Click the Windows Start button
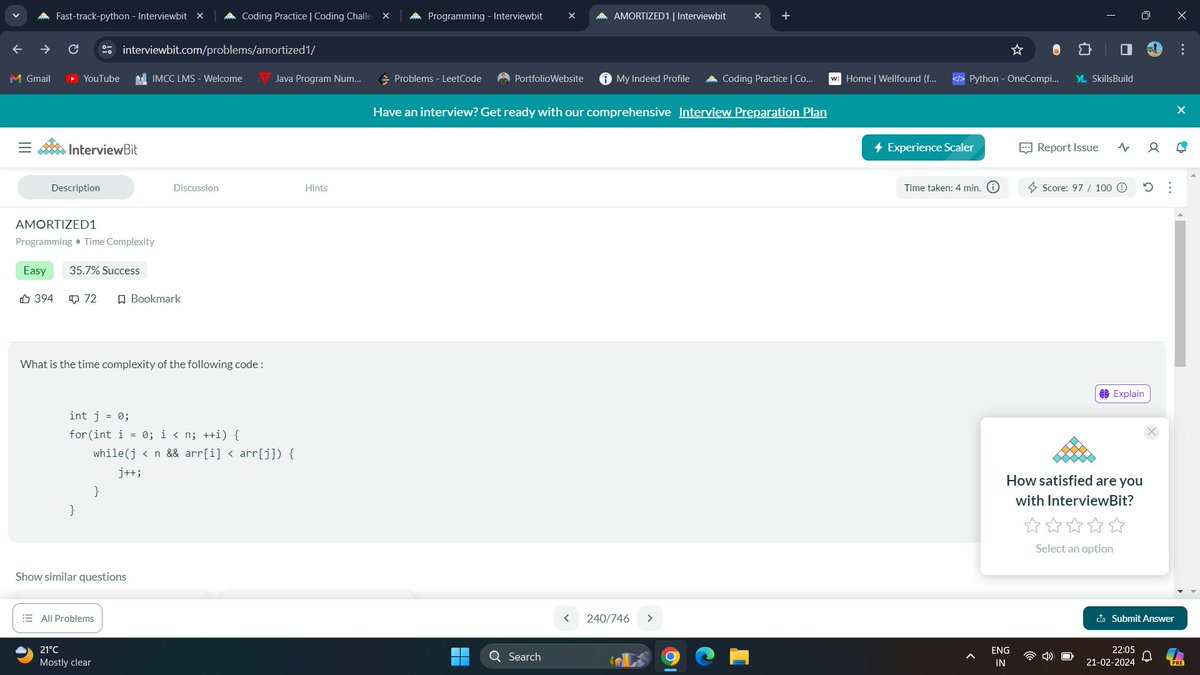This screenshot has height=675, width=1200. (x=460, y=656)
